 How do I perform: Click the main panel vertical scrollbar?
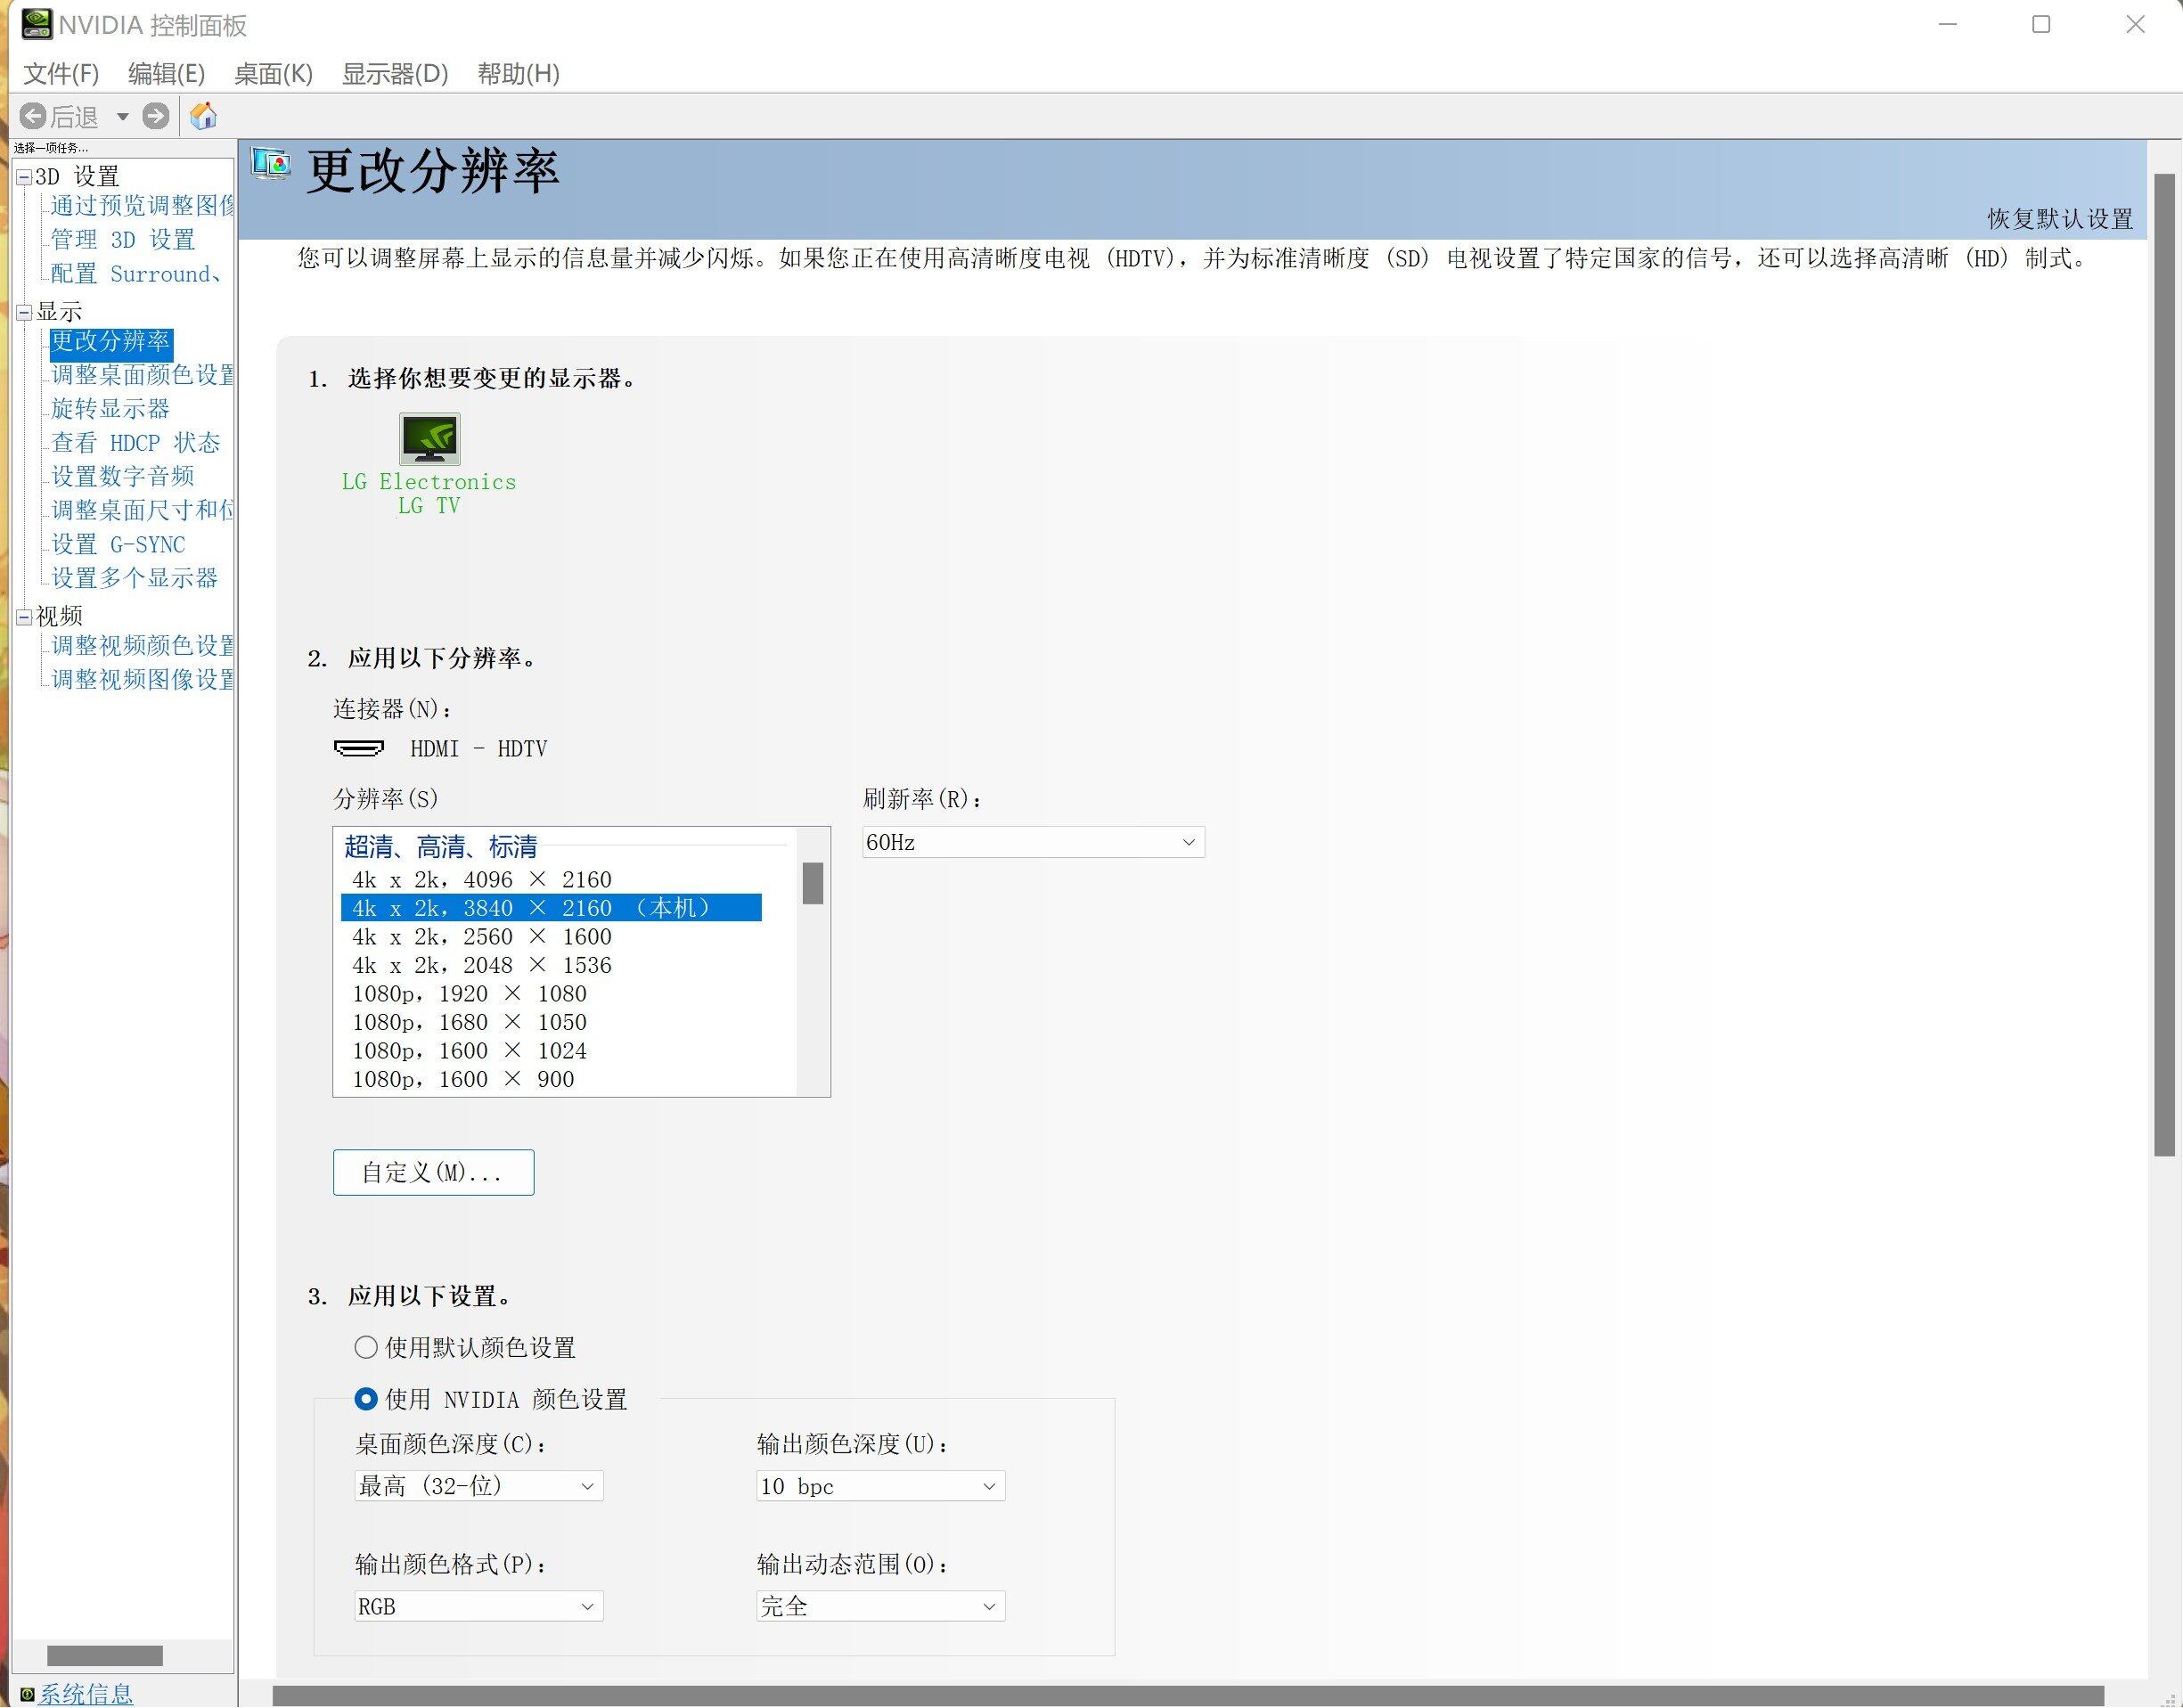[2164, 665]
